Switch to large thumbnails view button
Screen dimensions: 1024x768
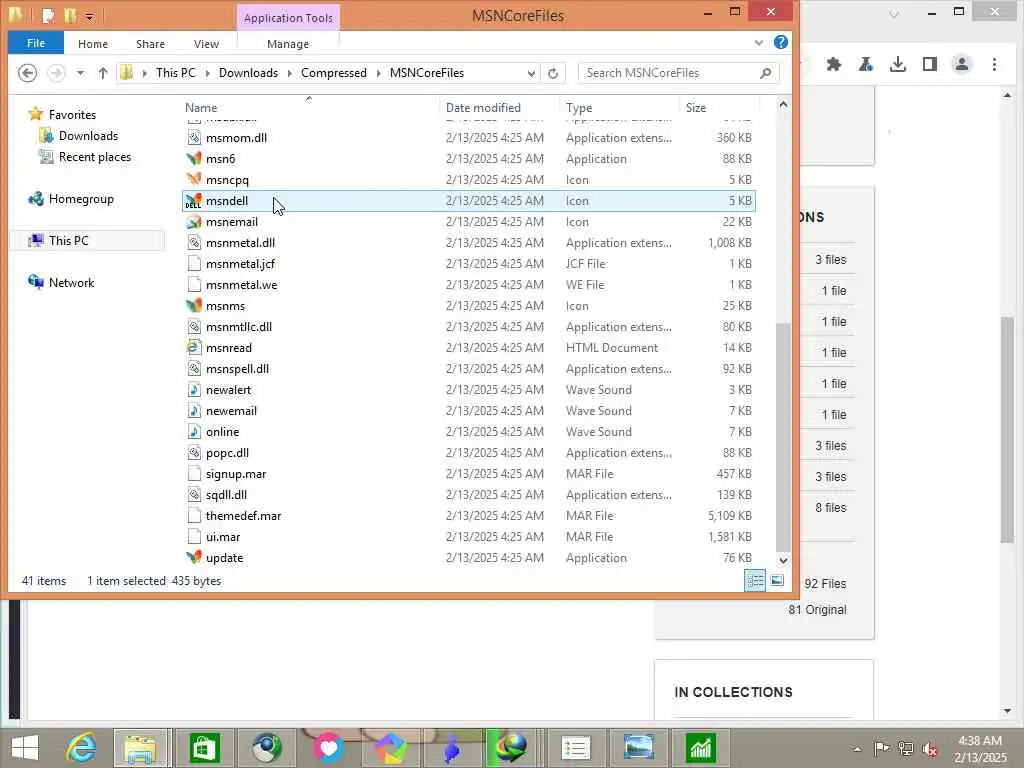pos(777,581)
